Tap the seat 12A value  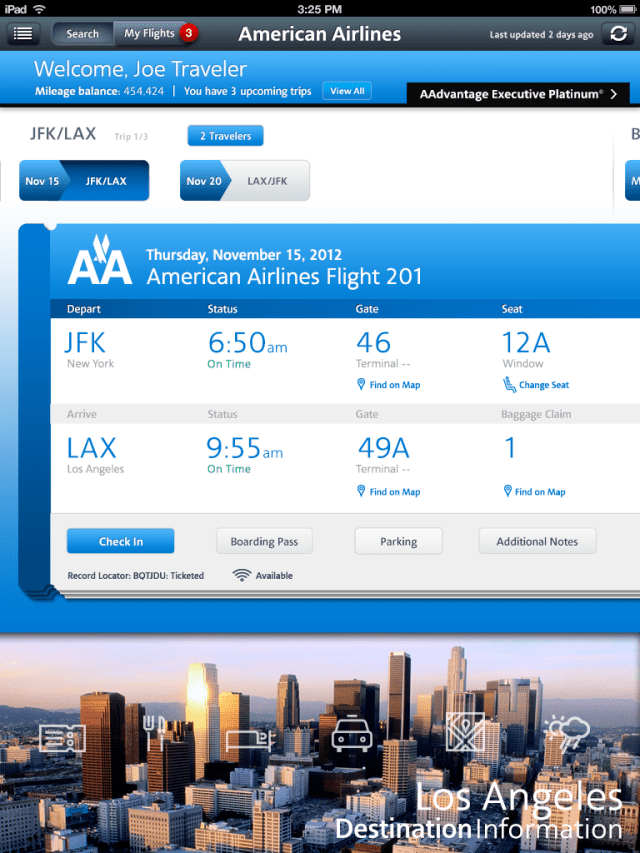(x=526, y=343)
